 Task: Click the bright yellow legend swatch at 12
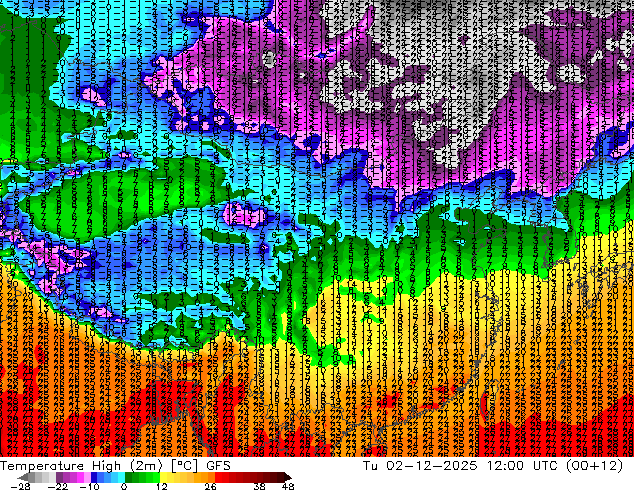coord(163,477)
